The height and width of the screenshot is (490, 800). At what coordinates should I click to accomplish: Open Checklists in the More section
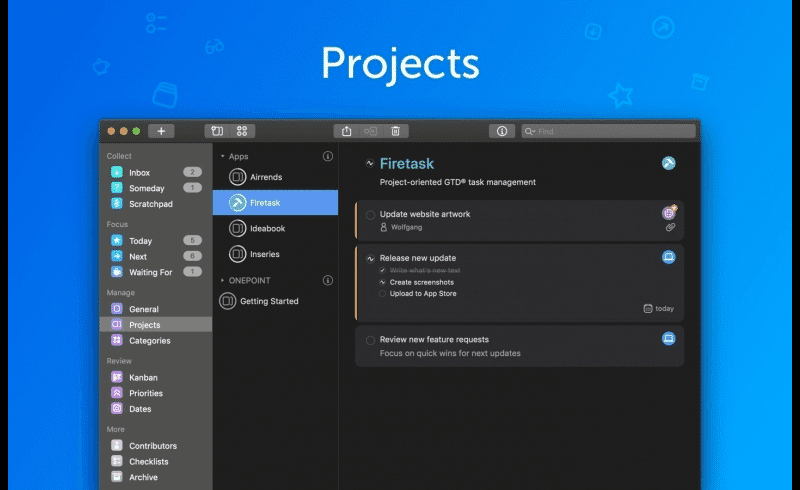[x=156, y=461]
